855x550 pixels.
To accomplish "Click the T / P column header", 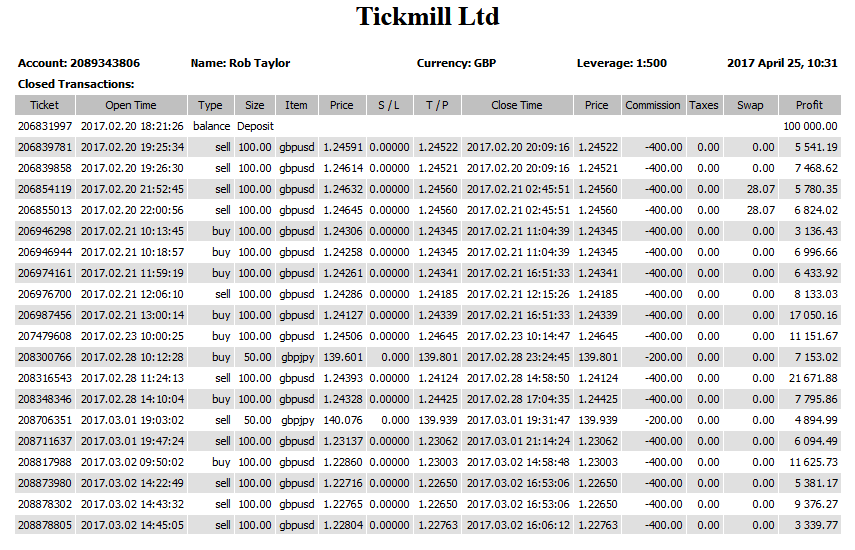I will [437, 105].
